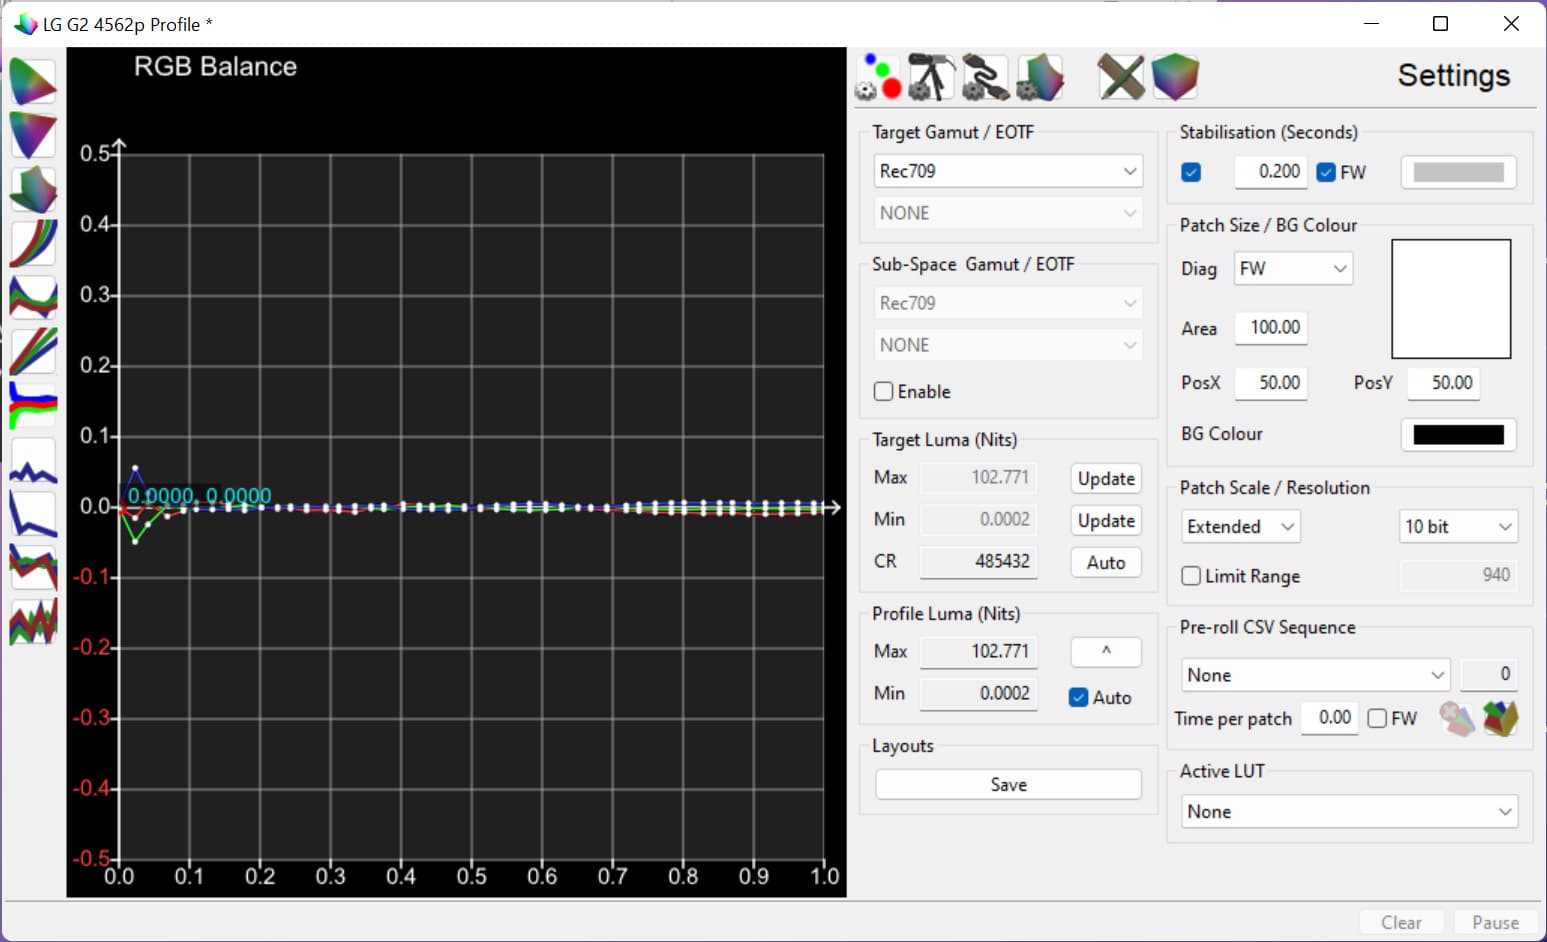This screenshot has height=942, width=1547.
Task: Show the 3D gamut volume graph
Action: (33, 189)
